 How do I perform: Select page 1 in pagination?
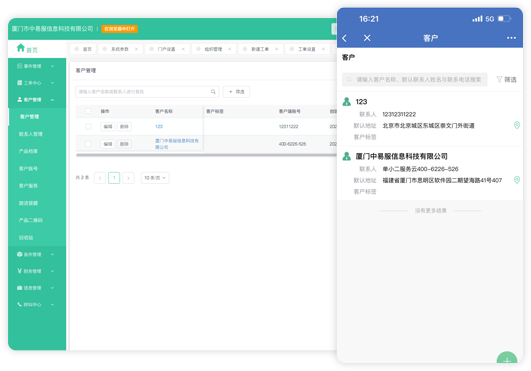pos(114,178)
